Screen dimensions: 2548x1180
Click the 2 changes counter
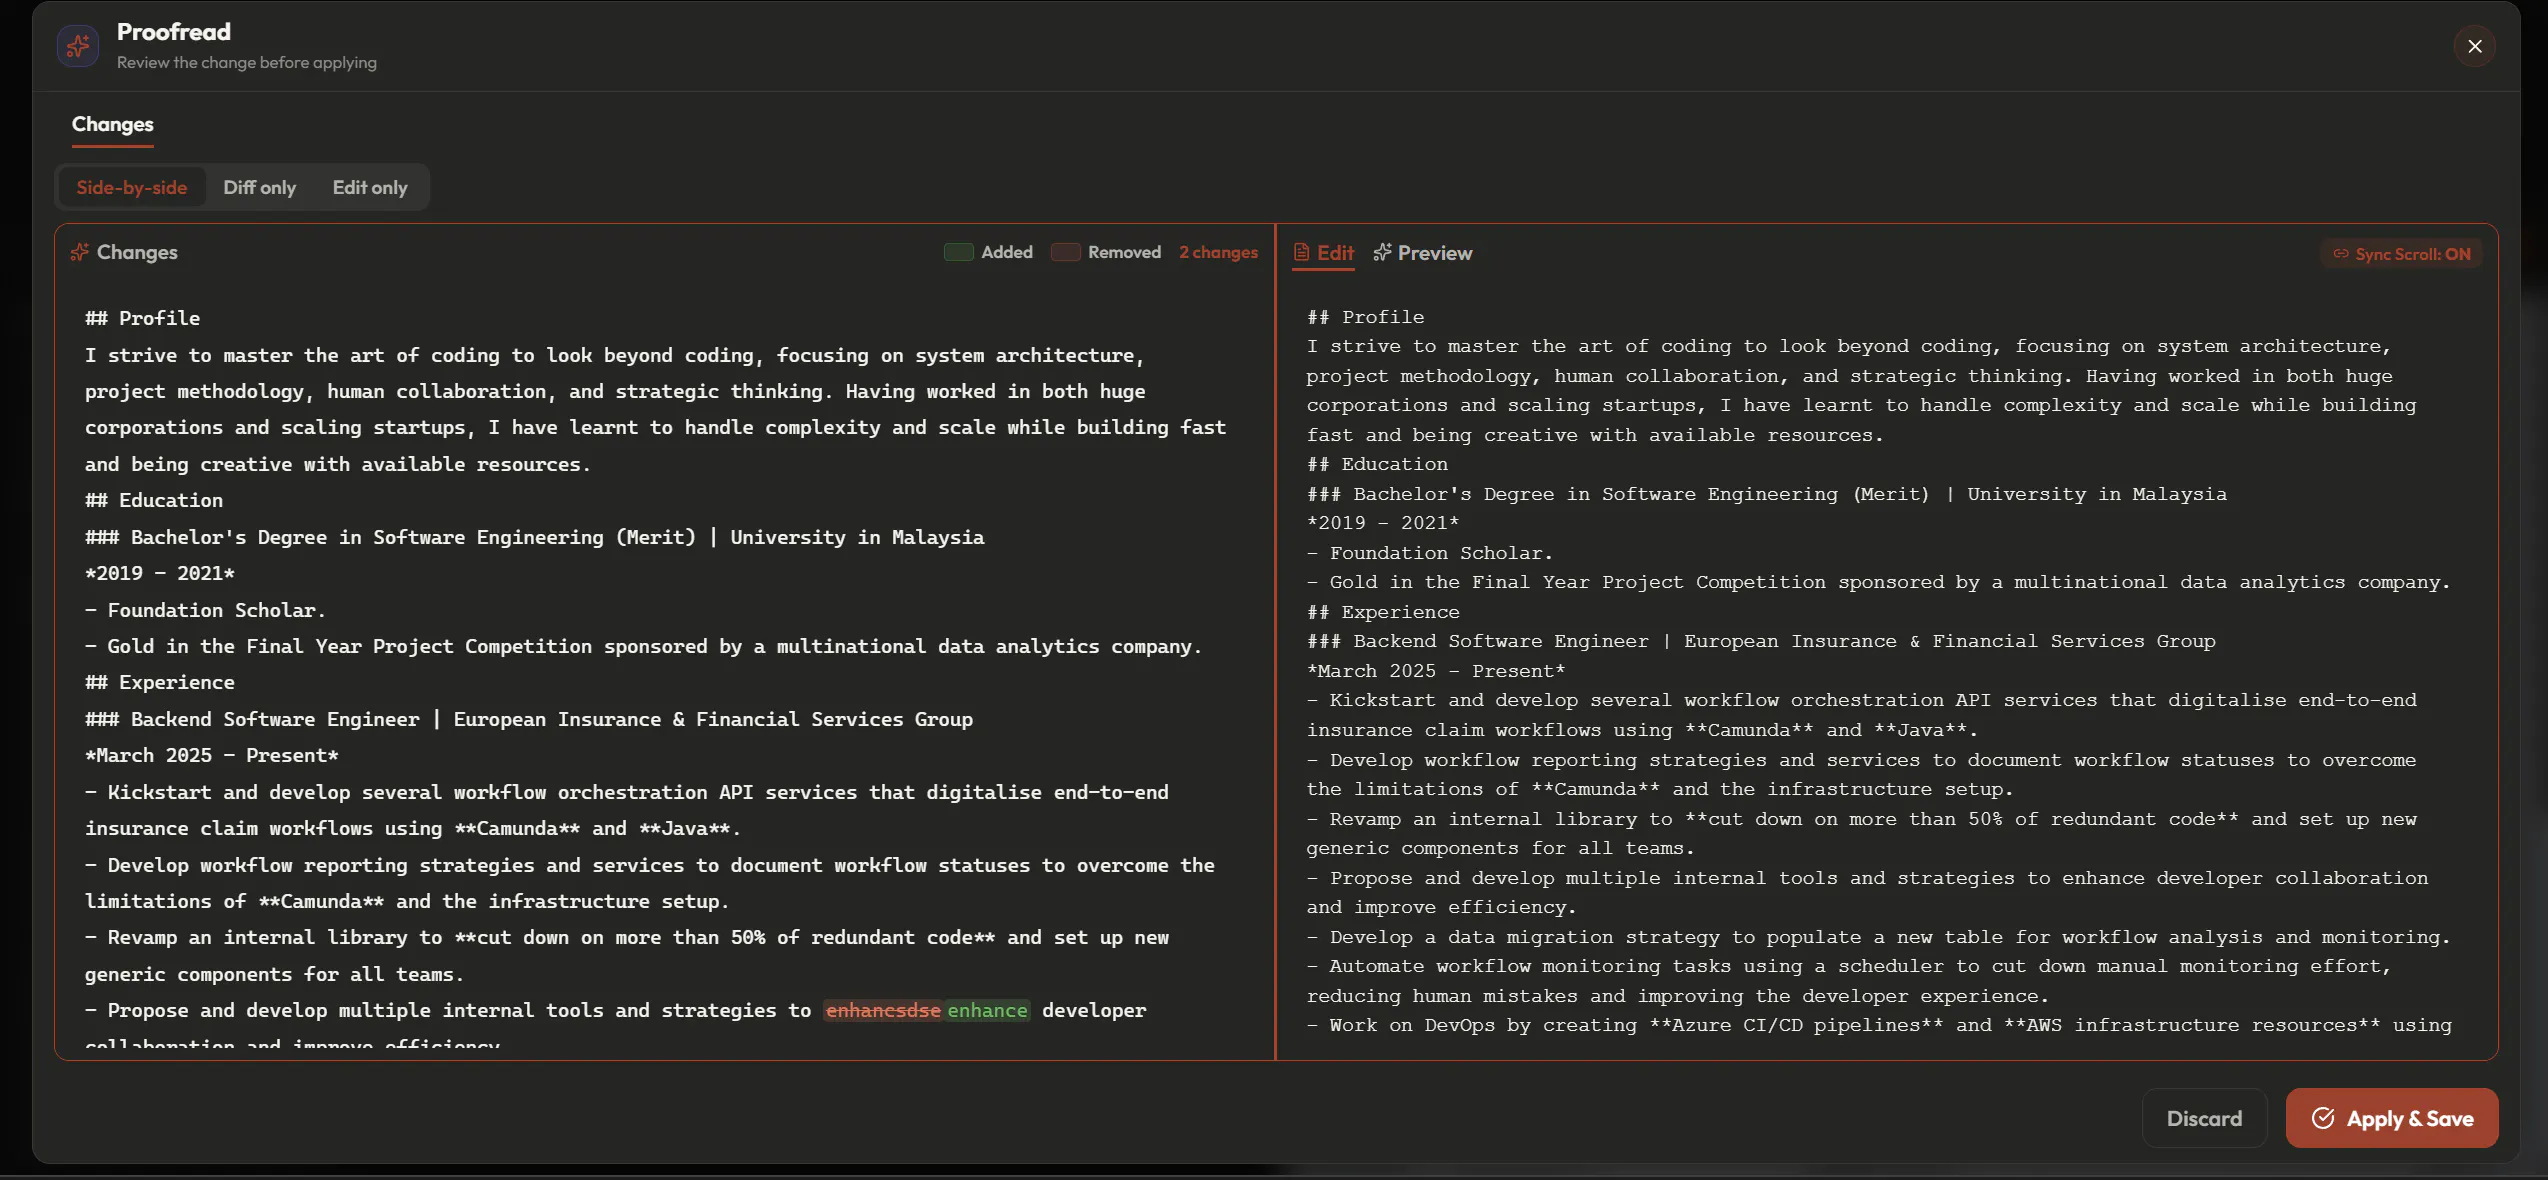1218,252
